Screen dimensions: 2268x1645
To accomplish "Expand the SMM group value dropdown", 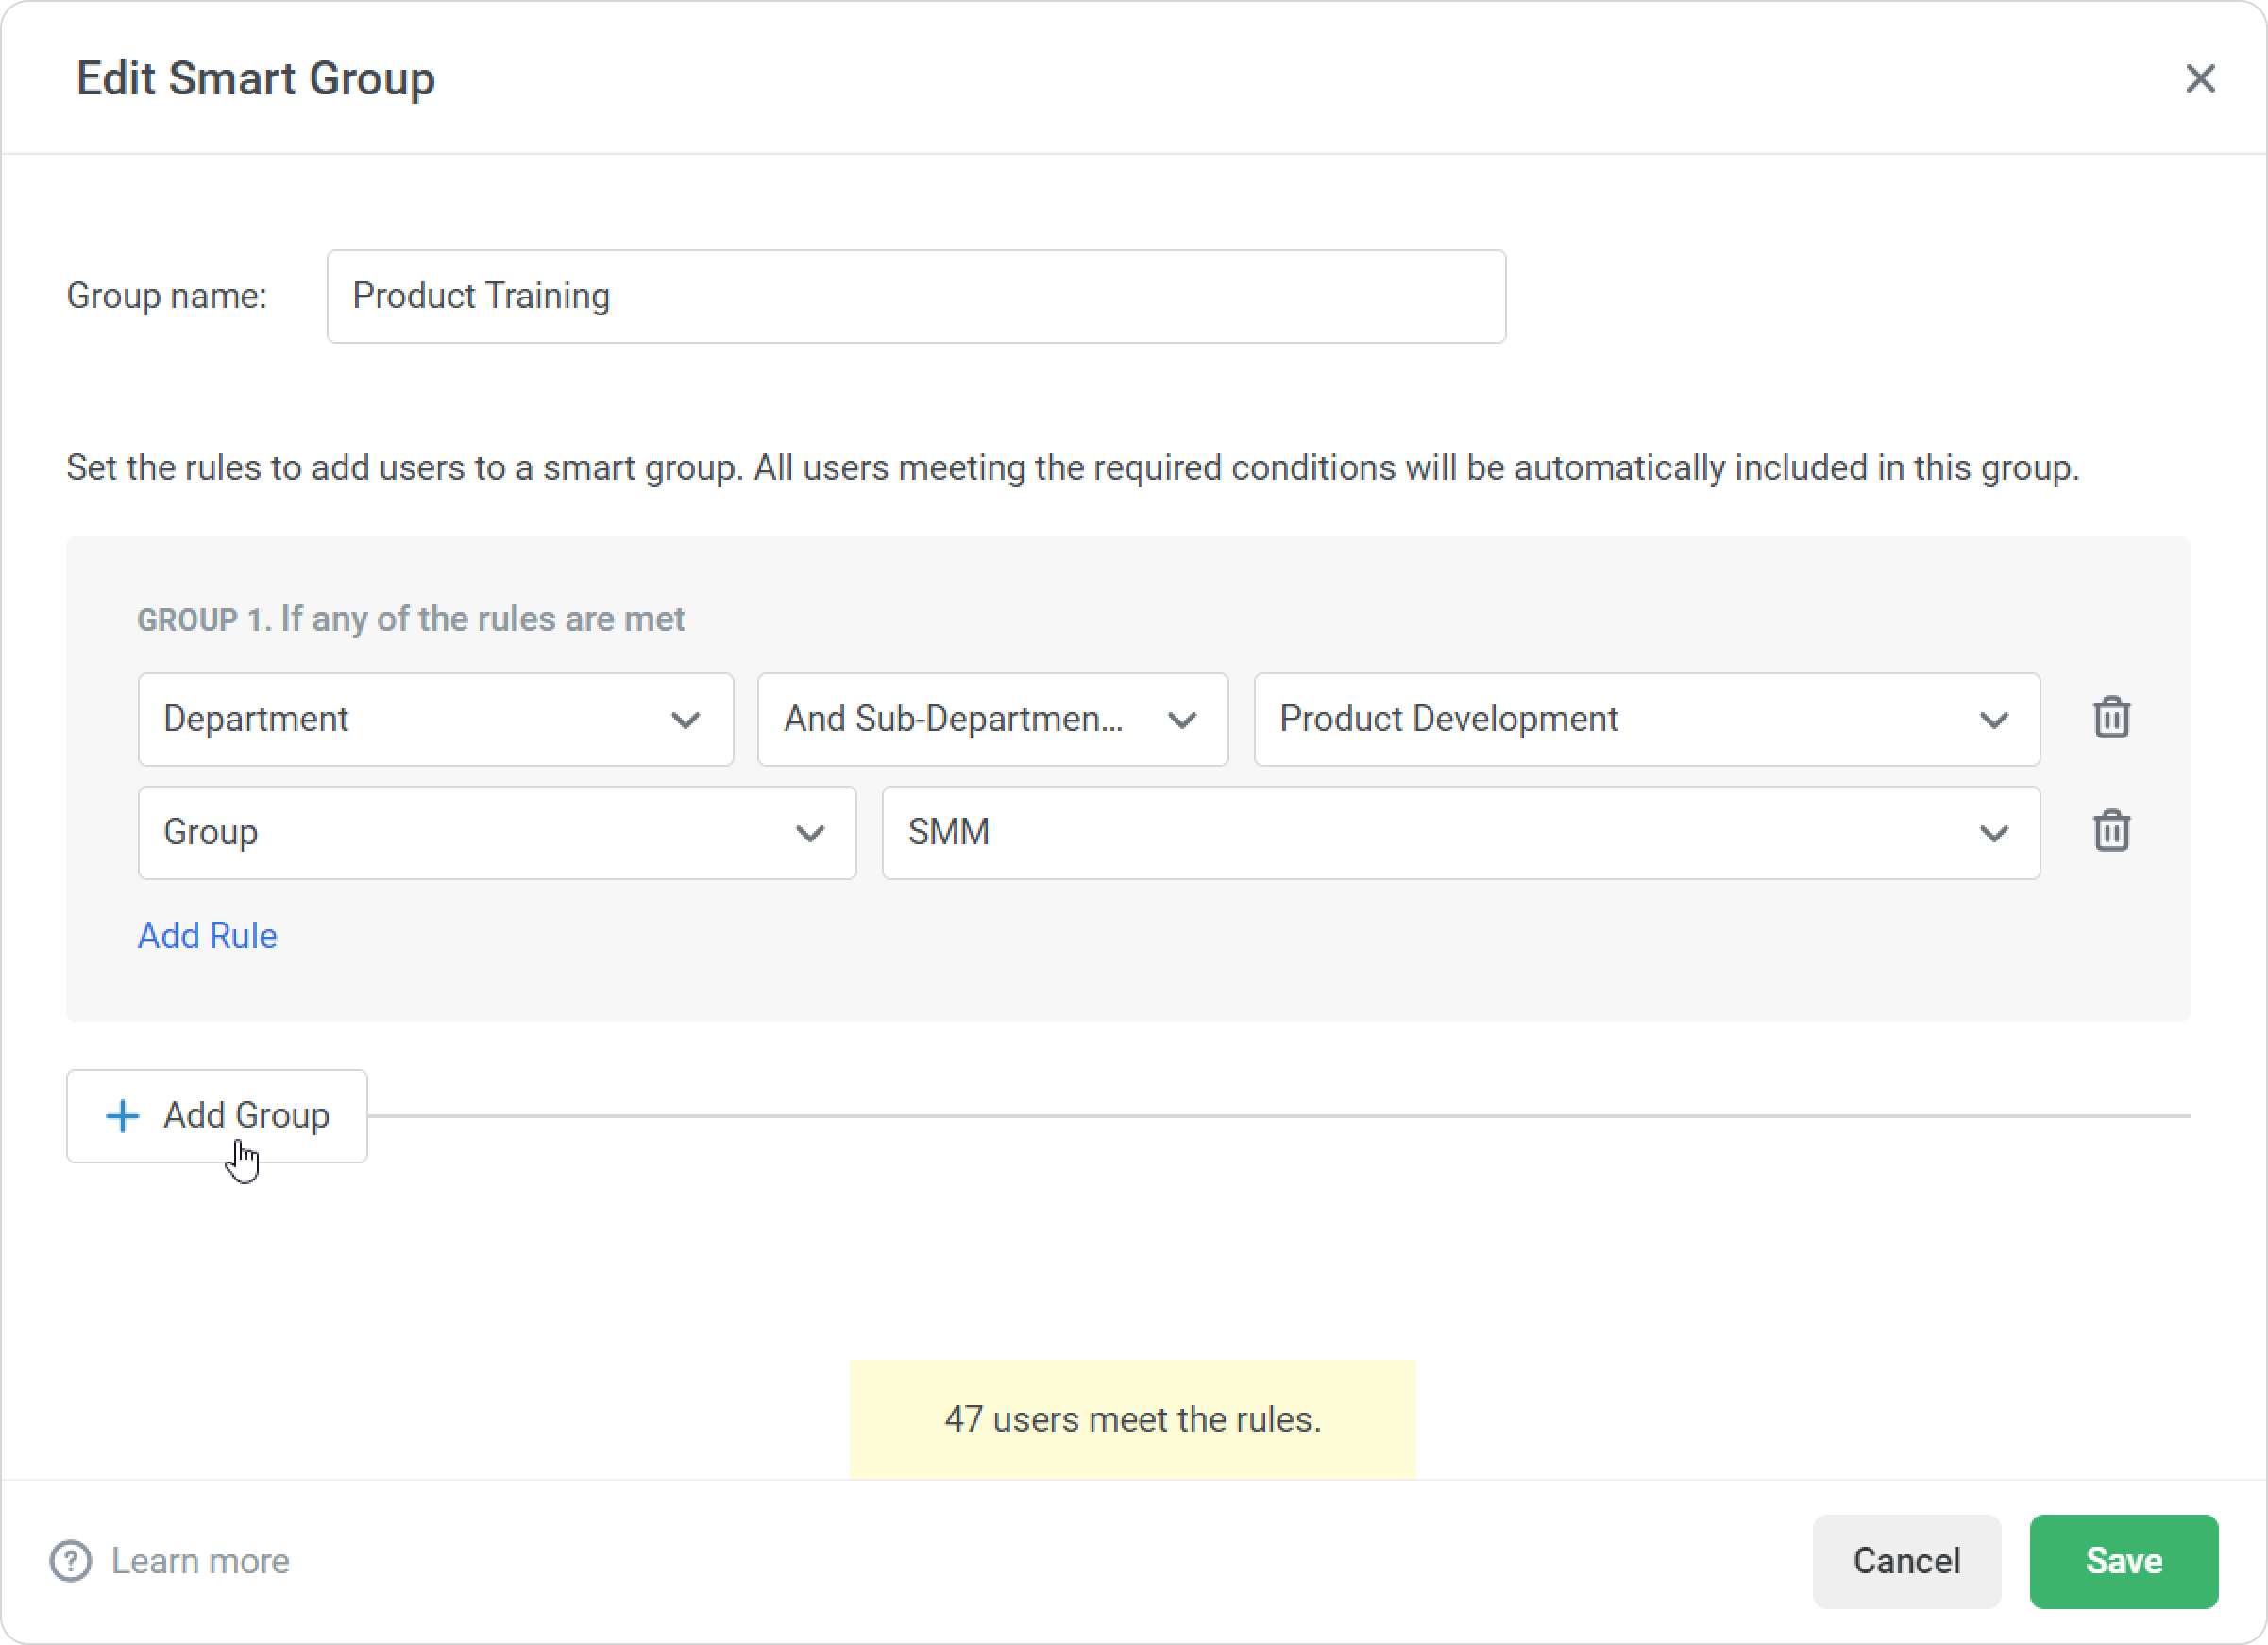I will click(x=1460, y=832).
